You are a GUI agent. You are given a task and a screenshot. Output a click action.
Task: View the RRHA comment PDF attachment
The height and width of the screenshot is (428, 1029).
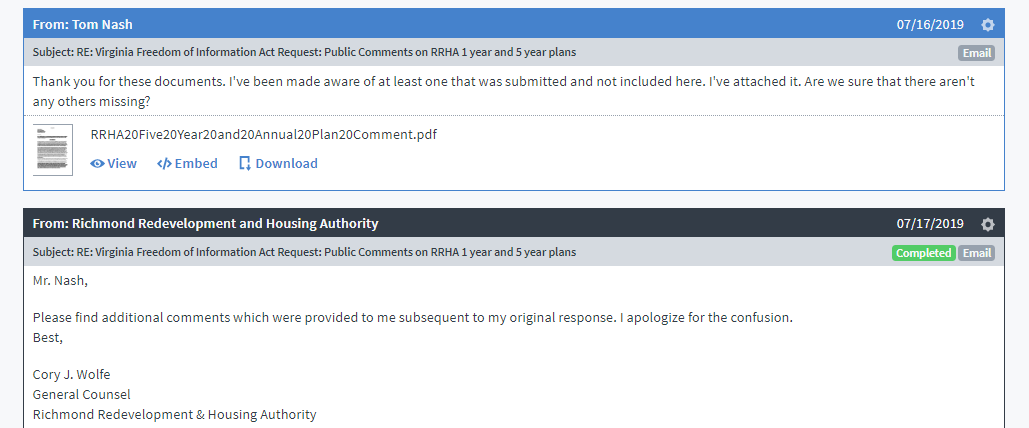pyautogui.click(x=114, y=163)
